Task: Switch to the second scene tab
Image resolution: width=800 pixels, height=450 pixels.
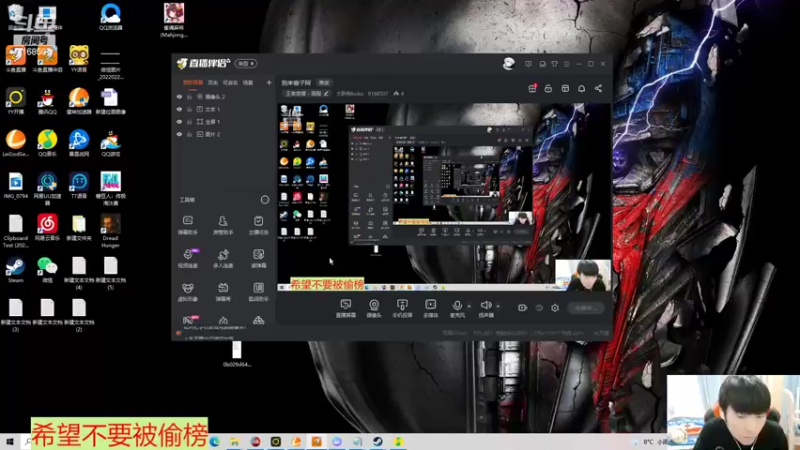Action: [x=213, y=82]
